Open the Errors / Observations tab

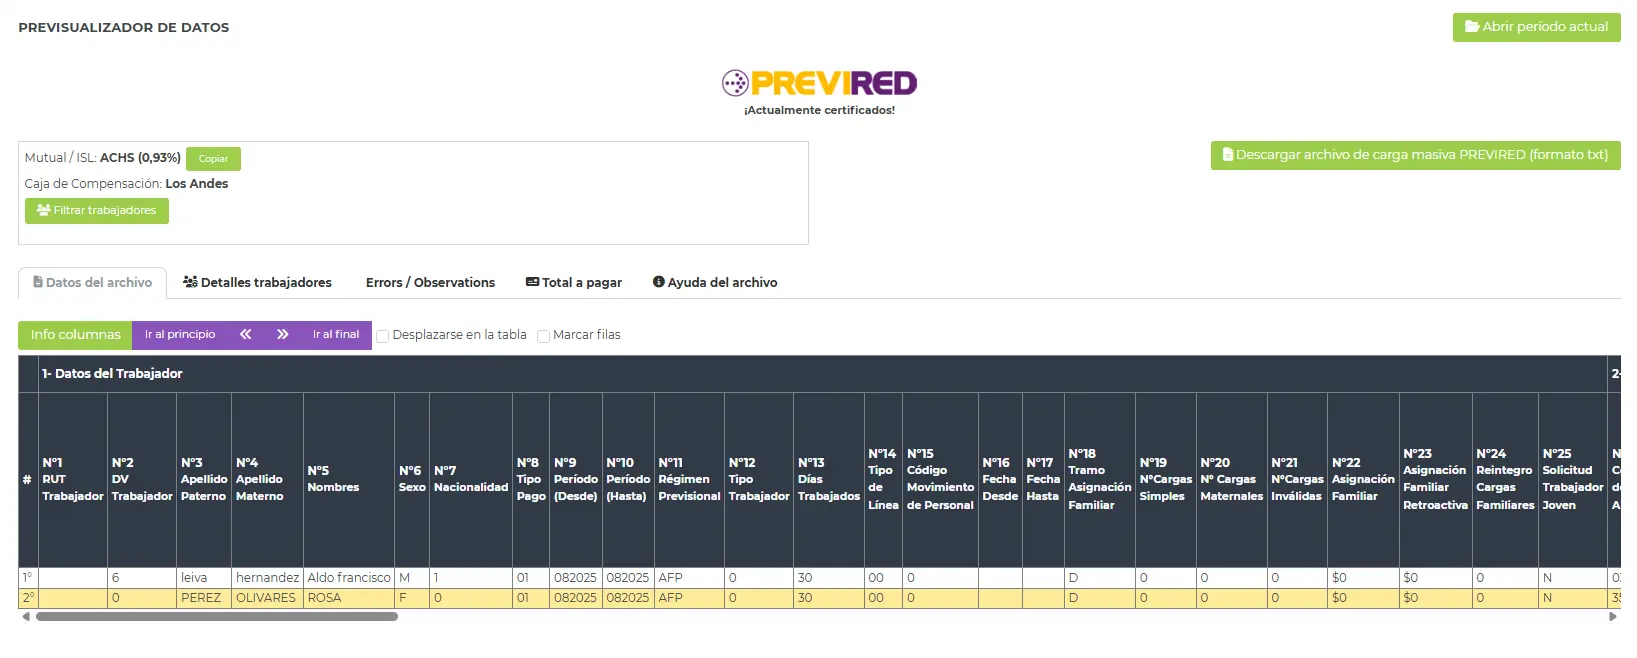(430, 283)
